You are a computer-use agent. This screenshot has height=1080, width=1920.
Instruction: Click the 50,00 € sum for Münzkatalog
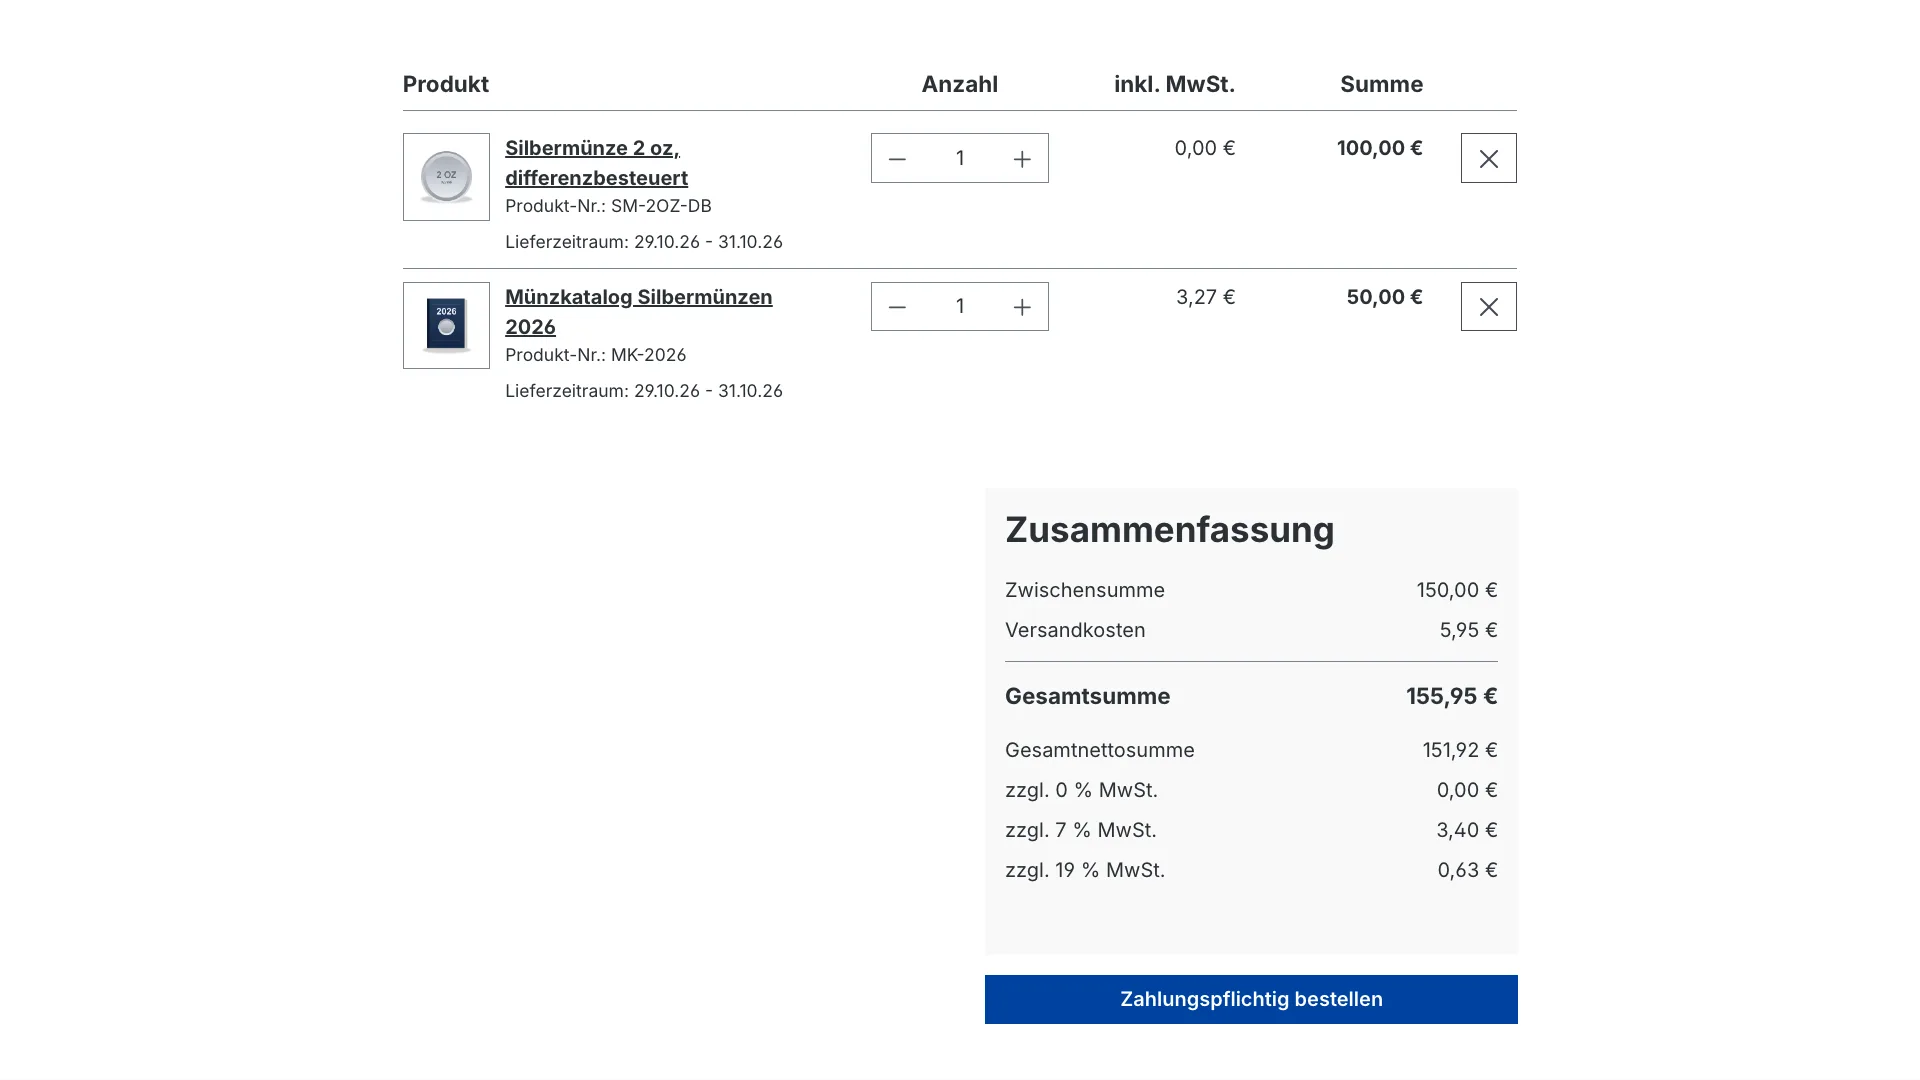[x=1384, y=297]
